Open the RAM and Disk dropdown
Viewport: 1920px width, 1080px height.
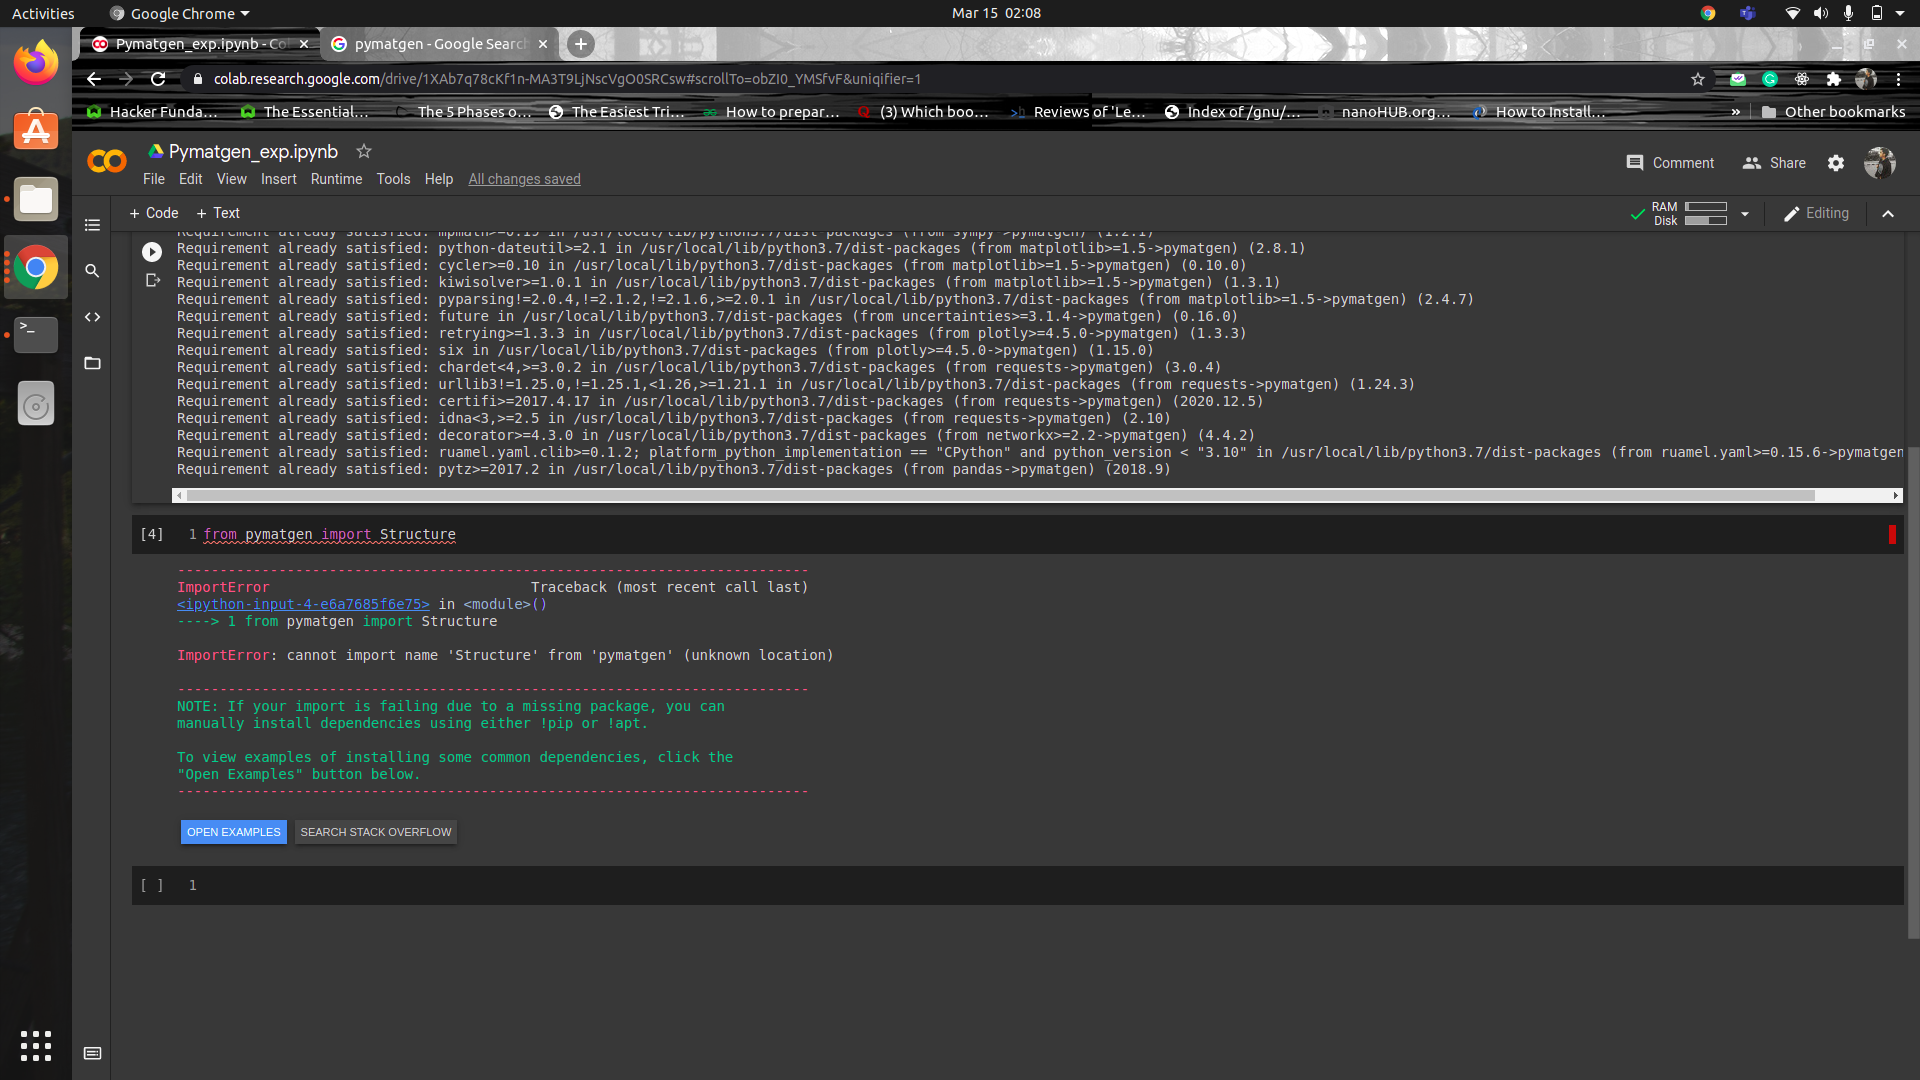[1744, 213]
